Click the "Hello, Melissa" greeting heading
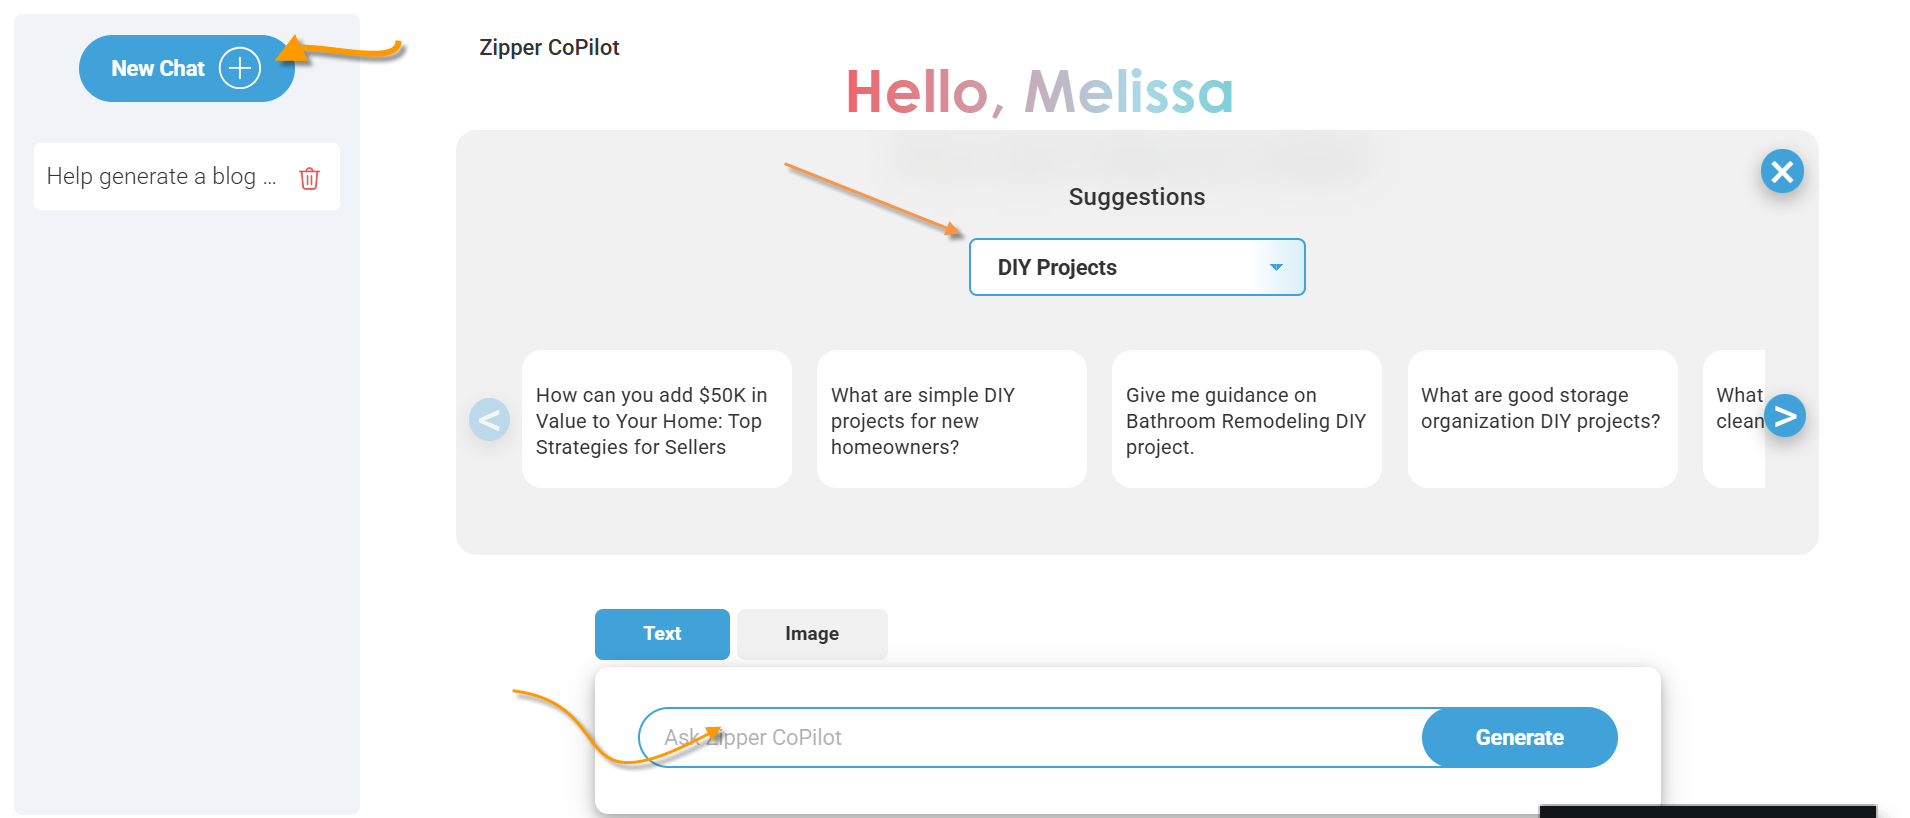 [x=1039, y=92]
